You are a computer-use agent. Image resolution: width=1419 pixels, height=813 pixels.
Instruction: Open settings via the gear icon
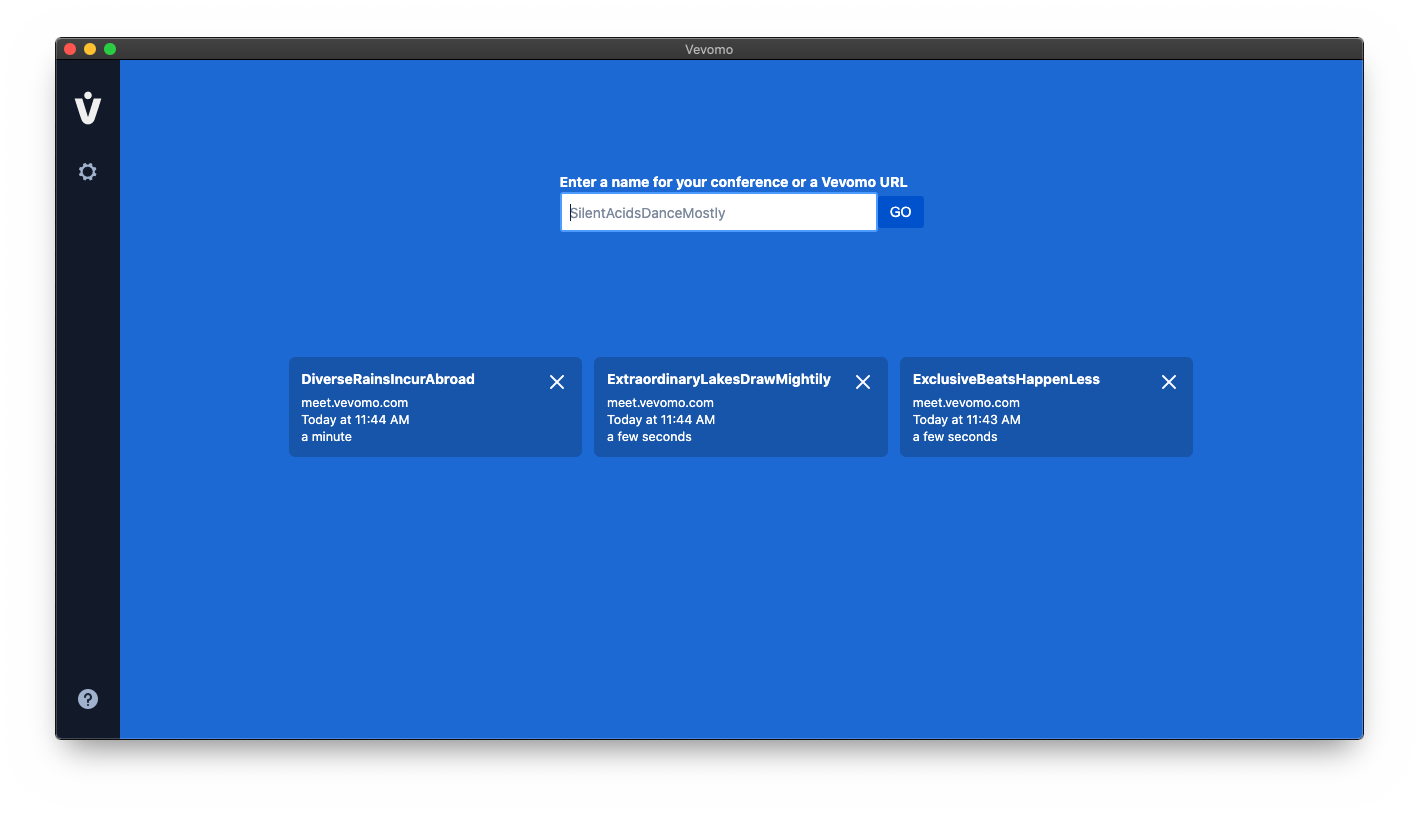click(88, 172)
